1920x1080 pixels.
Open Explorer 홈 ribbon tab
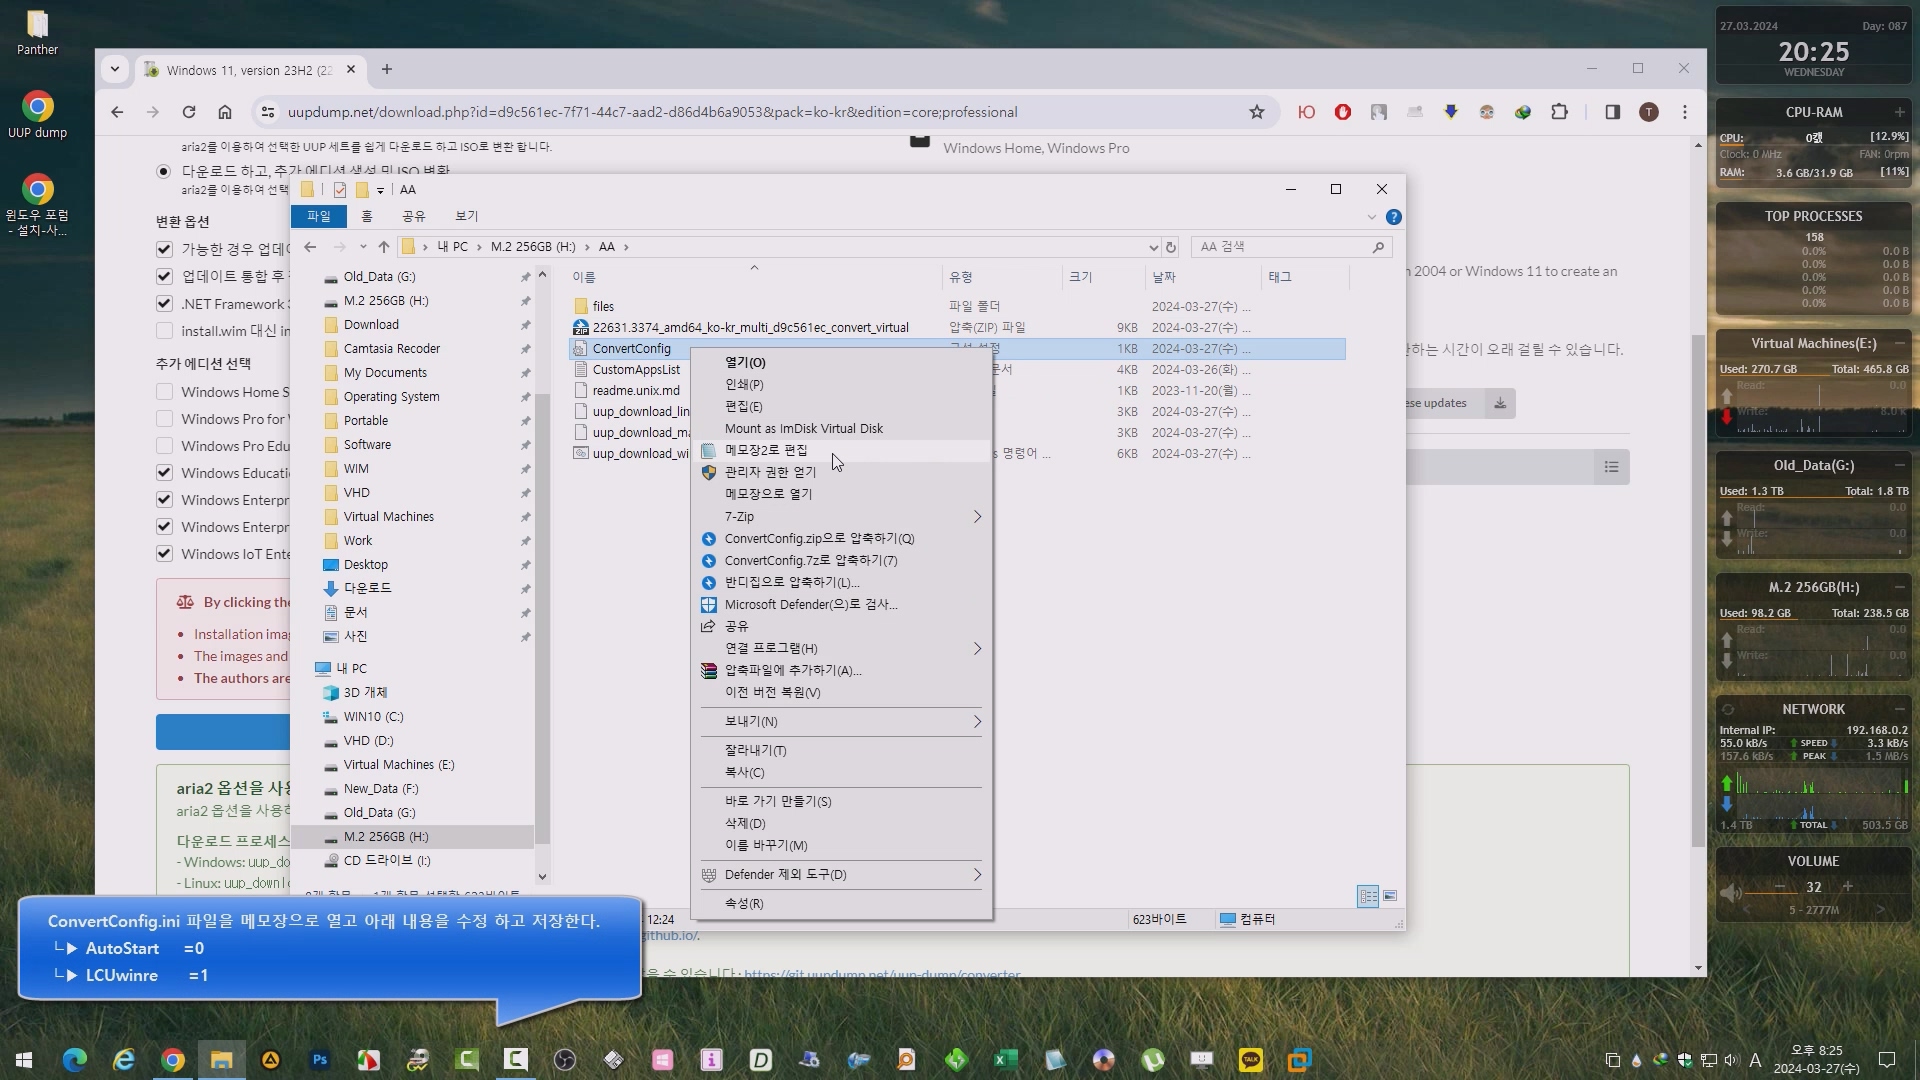tap(367, 217)
